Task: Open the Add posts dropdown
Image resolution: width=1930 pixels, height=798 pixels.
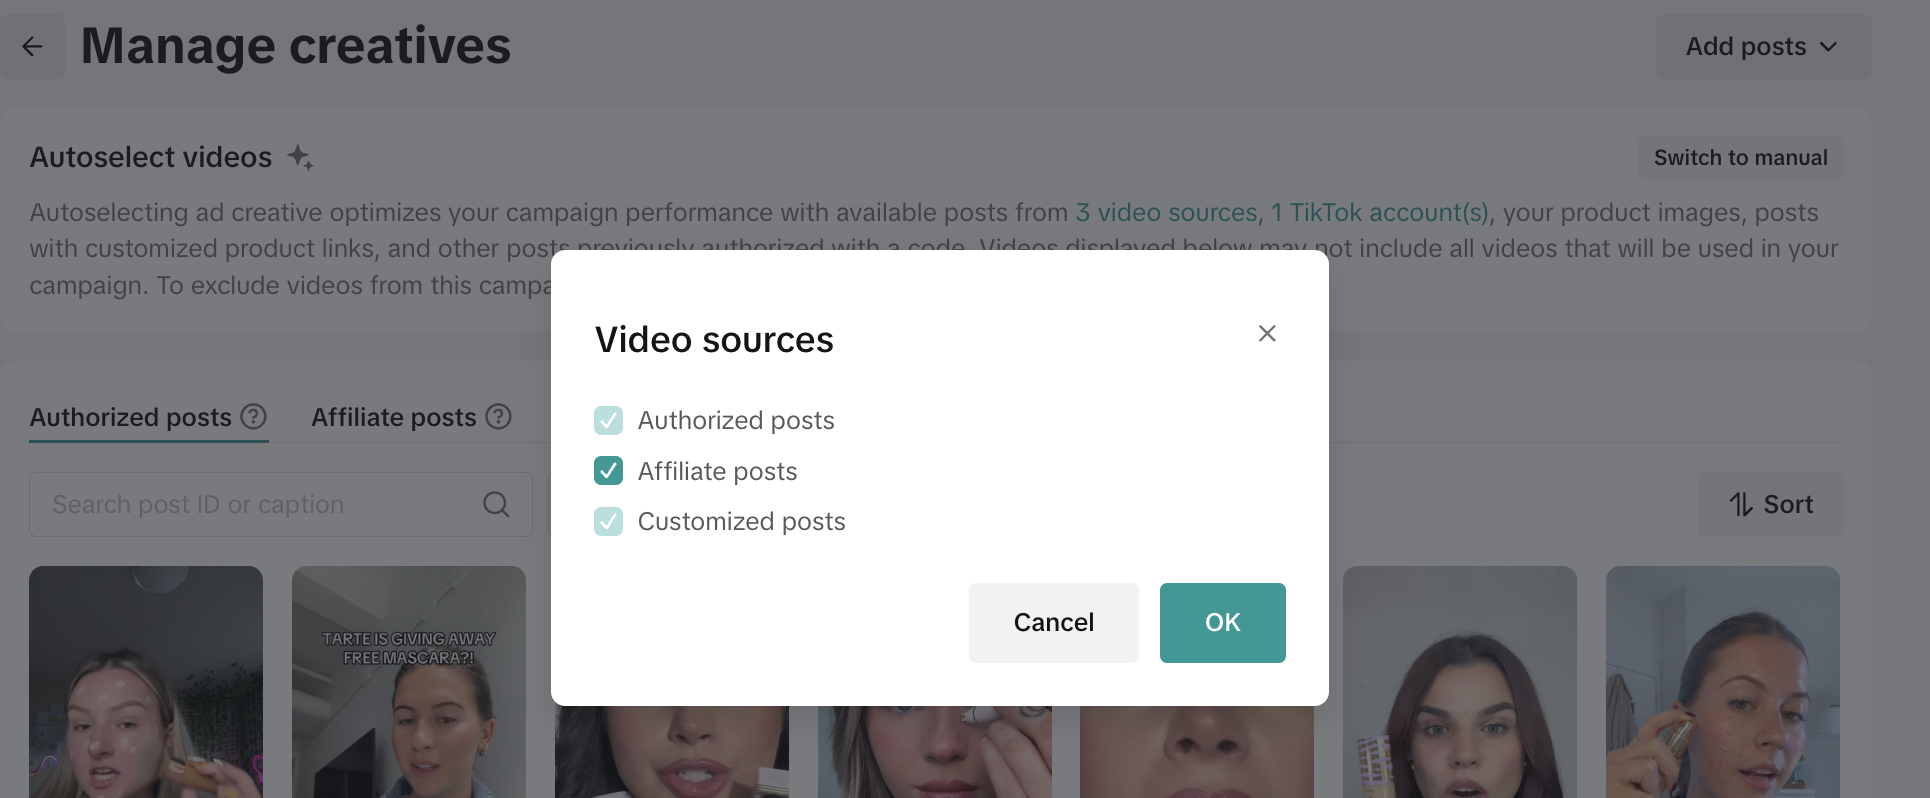Action: coord(1762,47)
